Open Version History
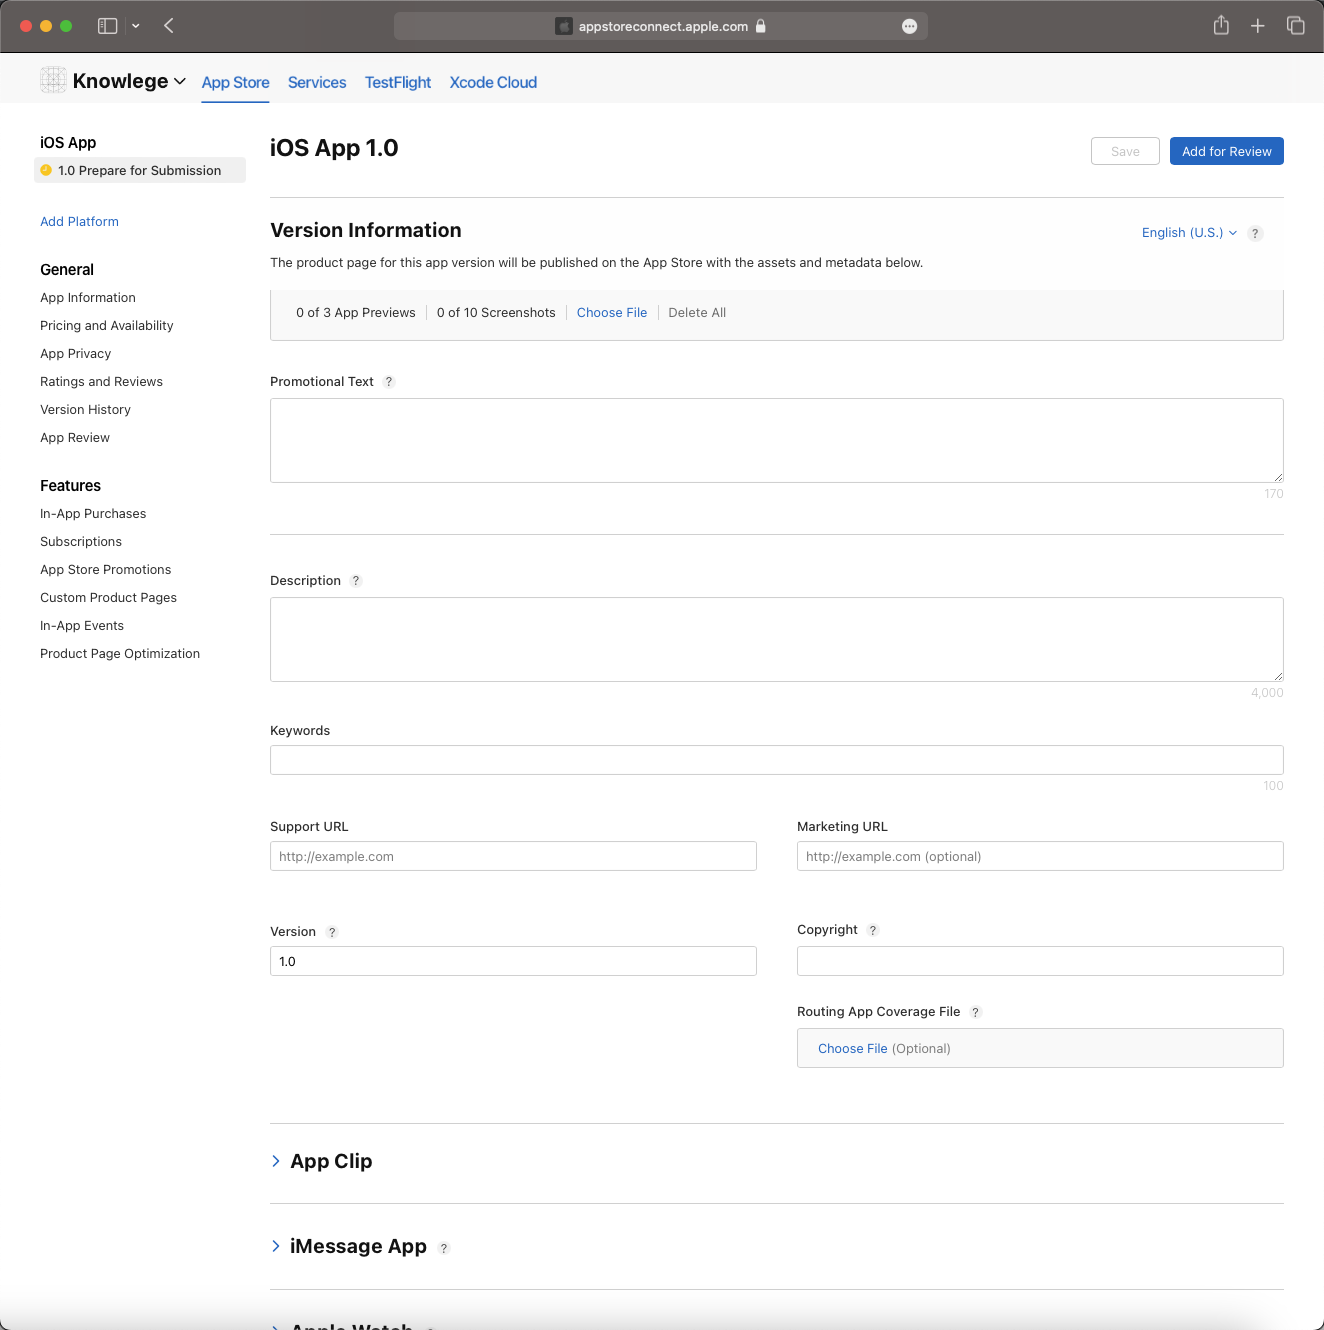The height and width of the screenshot is (1330, 1324). coord(85,410)
